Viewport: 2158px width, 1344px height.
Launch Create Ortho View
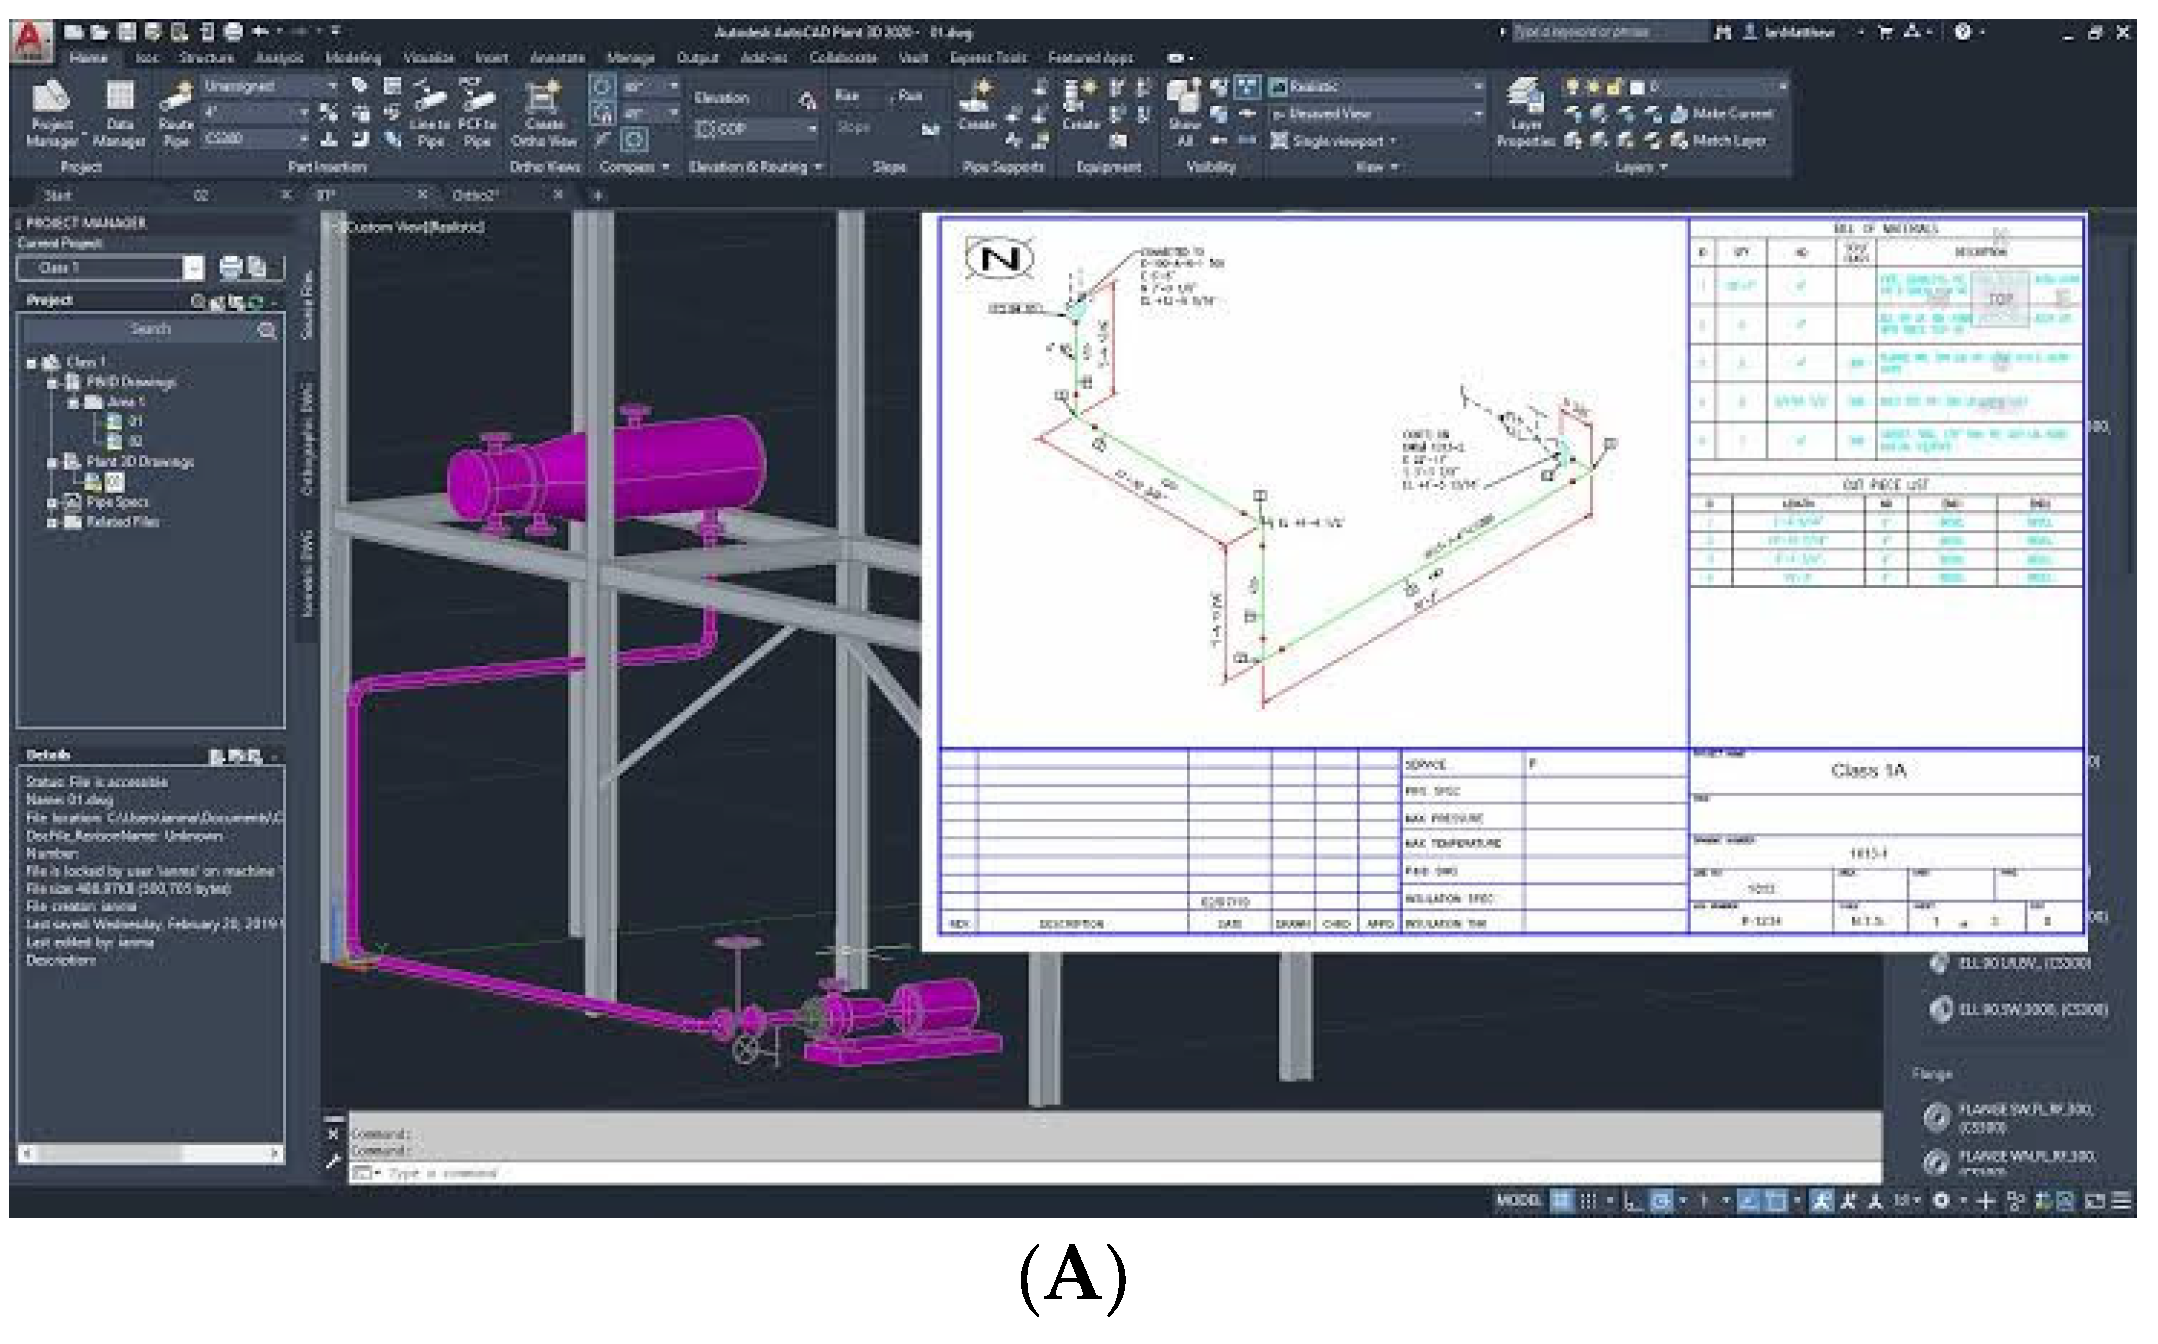pyautogui.click(x=544, y=114)
